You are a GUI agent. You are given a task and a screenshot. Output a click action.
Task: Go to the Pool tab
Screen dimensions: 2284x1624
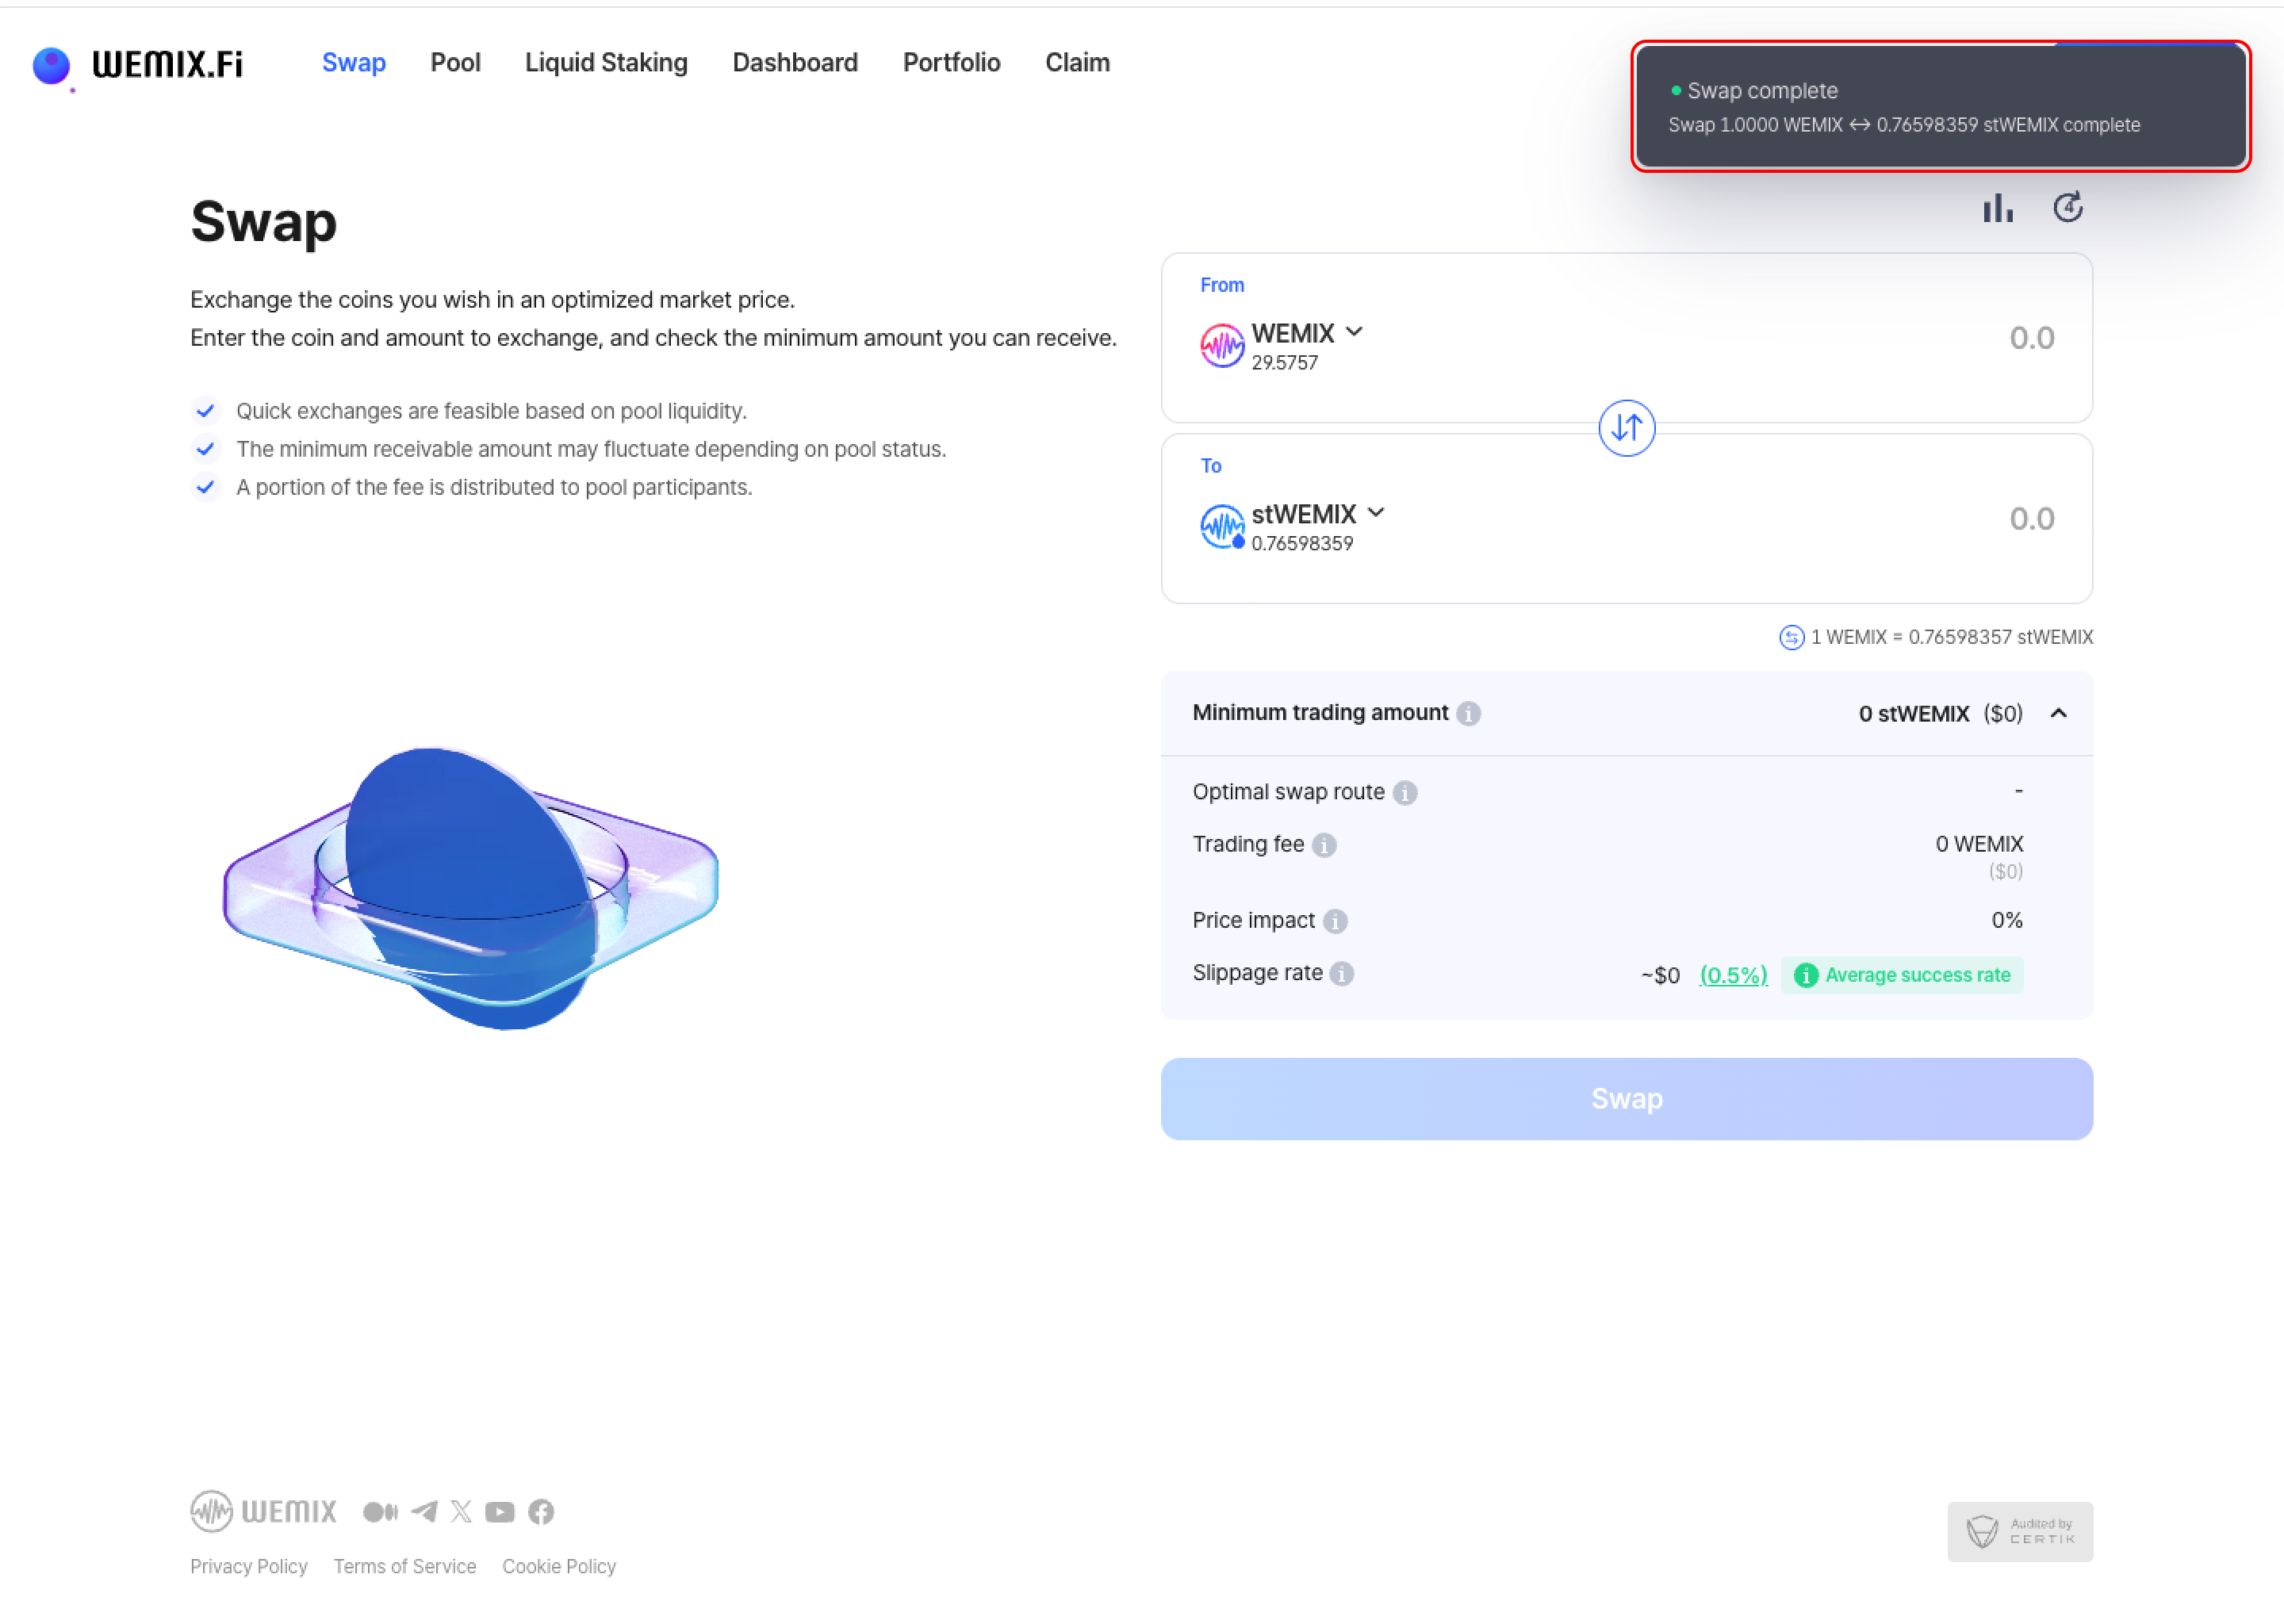[455, 63]
